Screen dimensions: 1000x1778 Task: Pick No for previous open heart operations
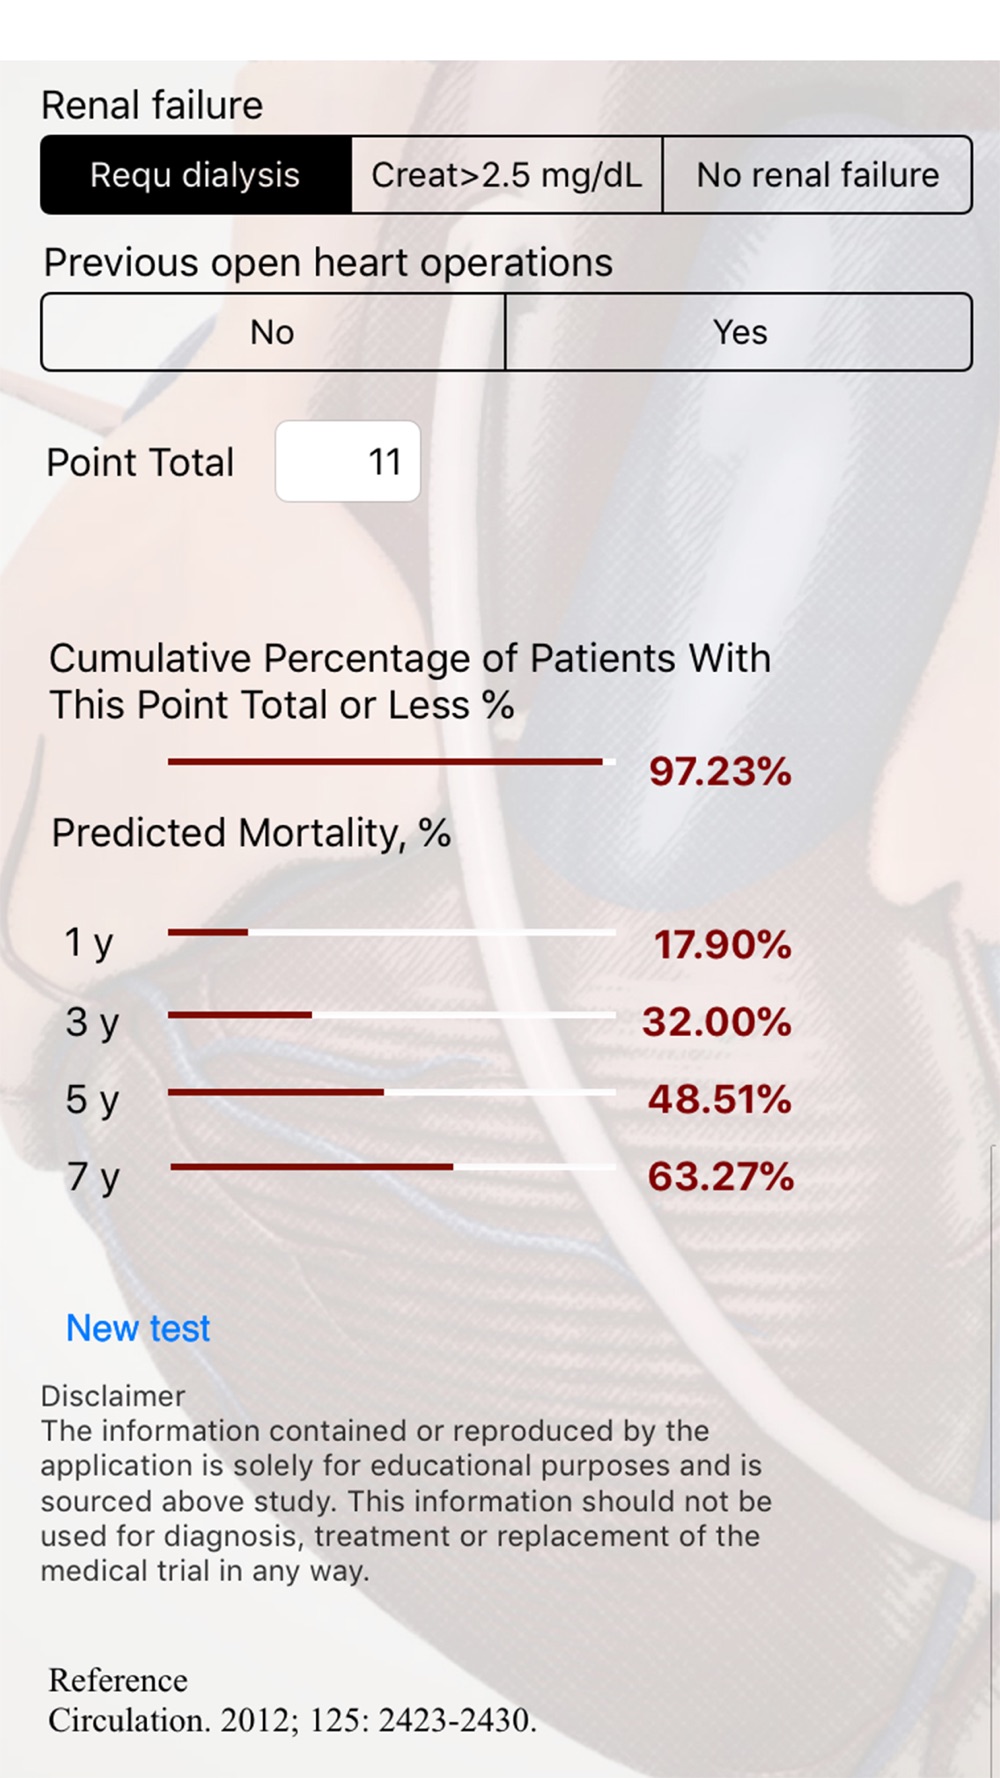[272, 332]
